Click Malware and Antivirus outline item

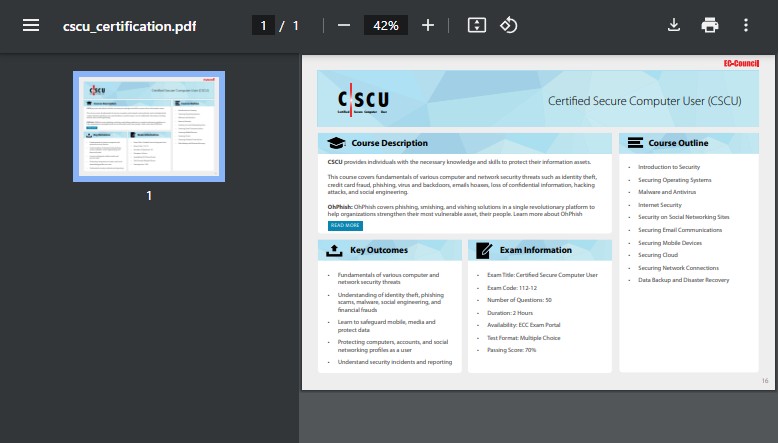[x=667, y=192]
